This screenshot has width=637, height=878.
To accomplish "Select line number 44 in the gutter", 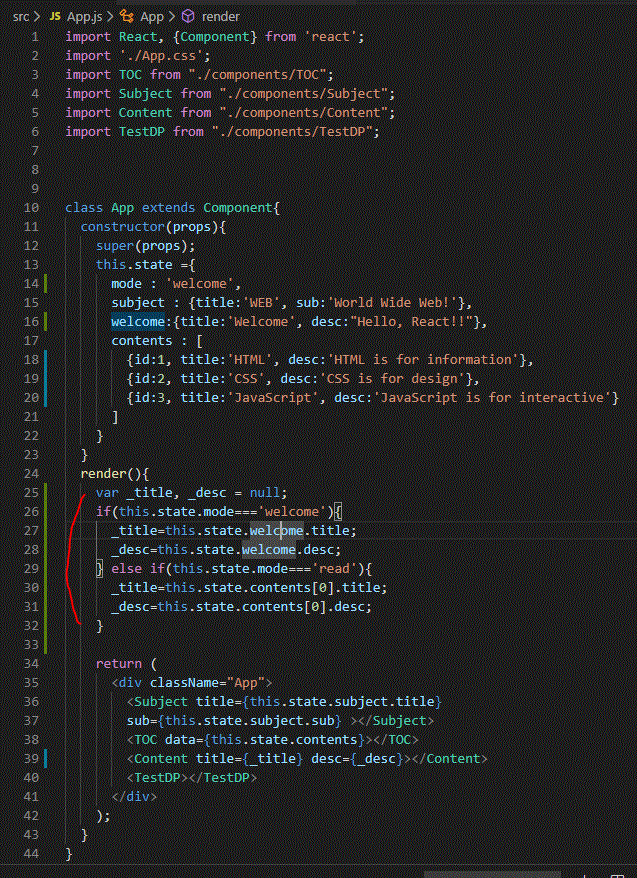I will coord(31,853).
